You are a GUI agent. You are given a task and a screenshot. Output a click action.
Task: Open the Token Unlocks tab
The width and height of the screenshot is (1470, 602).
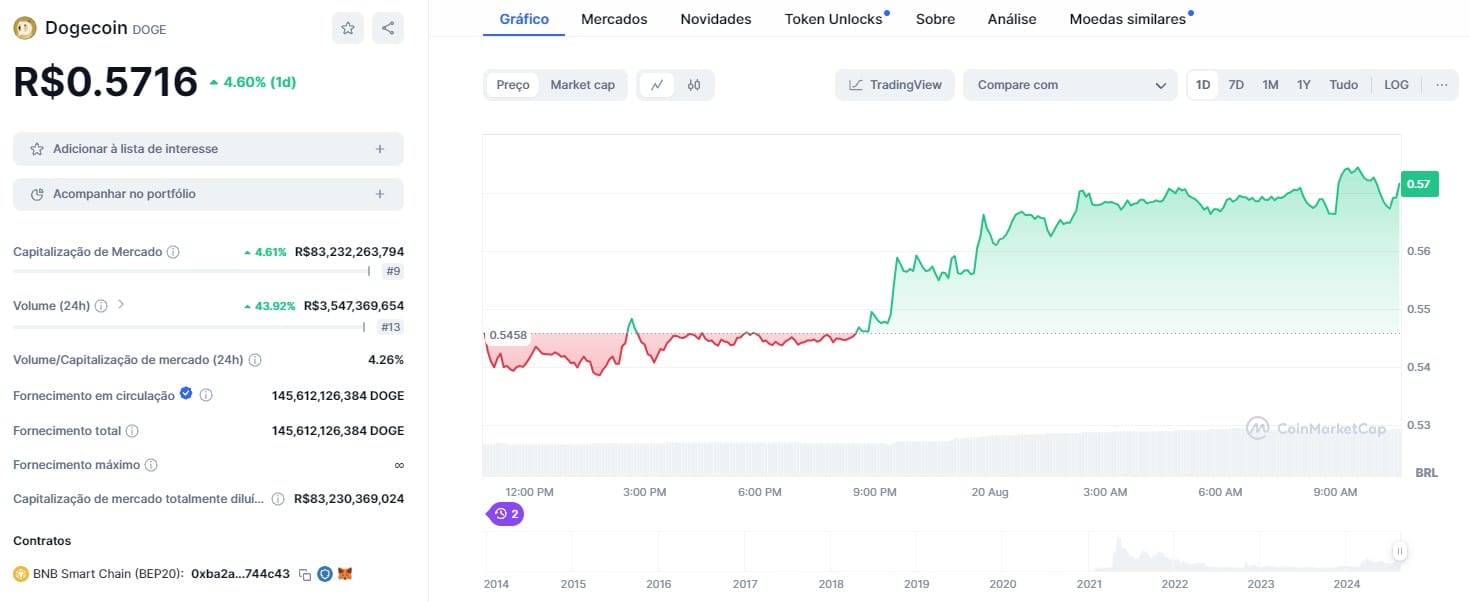coord(836,19)
